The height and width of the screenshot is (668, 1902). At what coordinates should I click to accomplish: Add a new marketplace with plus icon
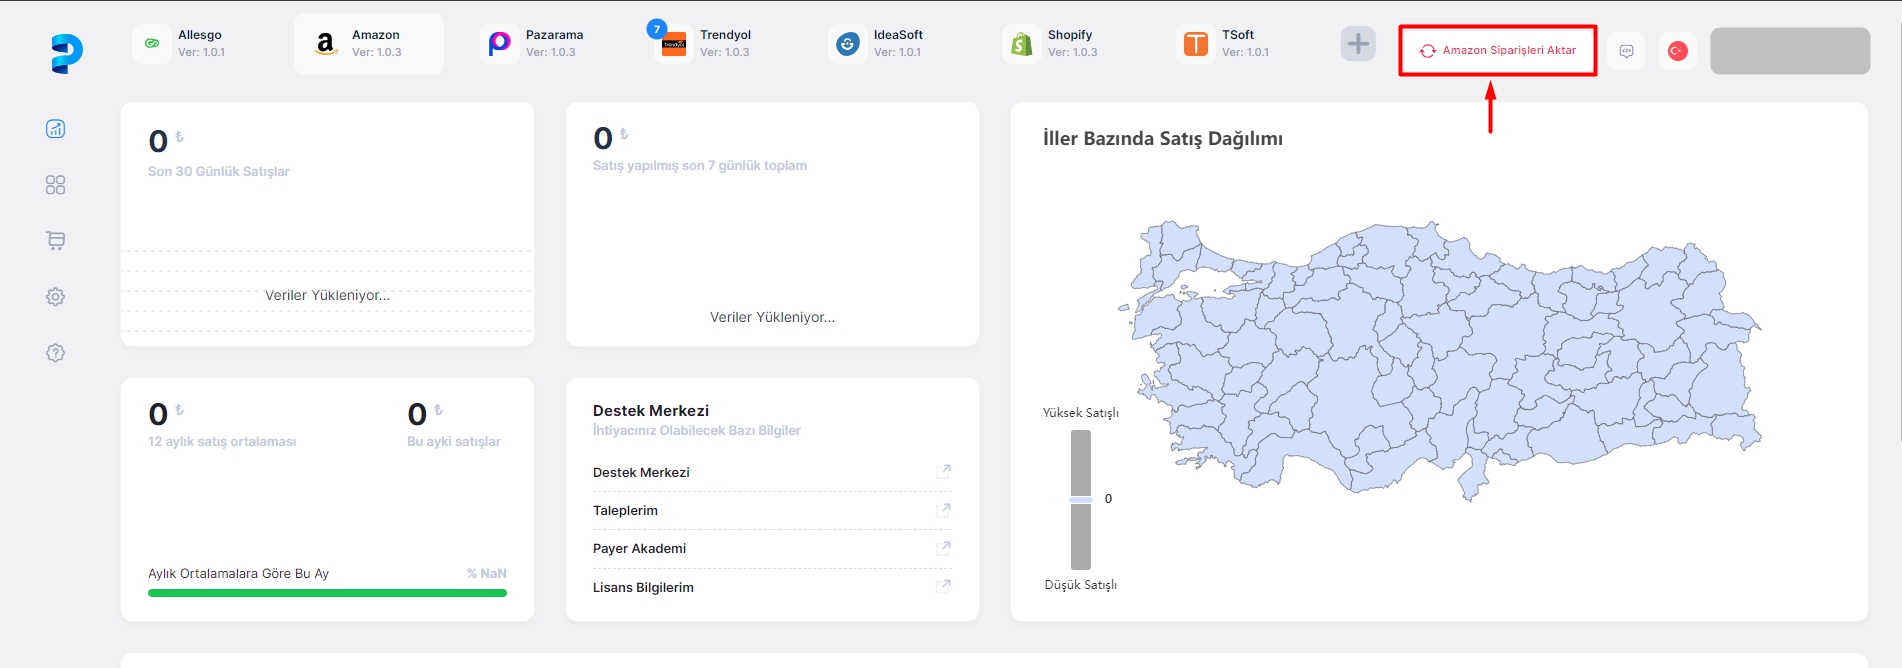pos(1358,44)
